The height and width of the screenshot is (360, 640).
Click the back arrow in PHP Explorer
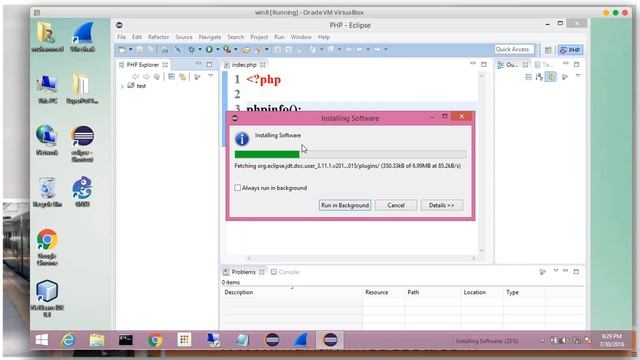[136, 77]
